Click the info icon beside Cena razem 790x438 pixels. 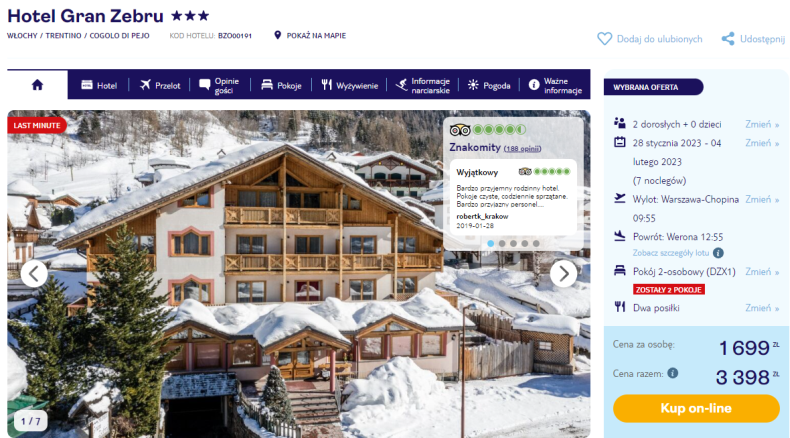673,373
